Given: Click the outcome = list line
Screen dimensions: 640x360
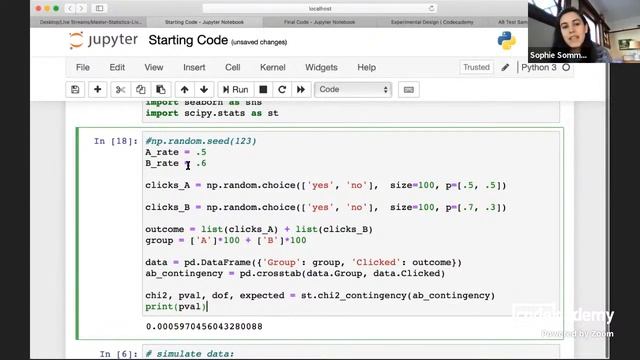Looking at the screenshot, I should [259, 229].
